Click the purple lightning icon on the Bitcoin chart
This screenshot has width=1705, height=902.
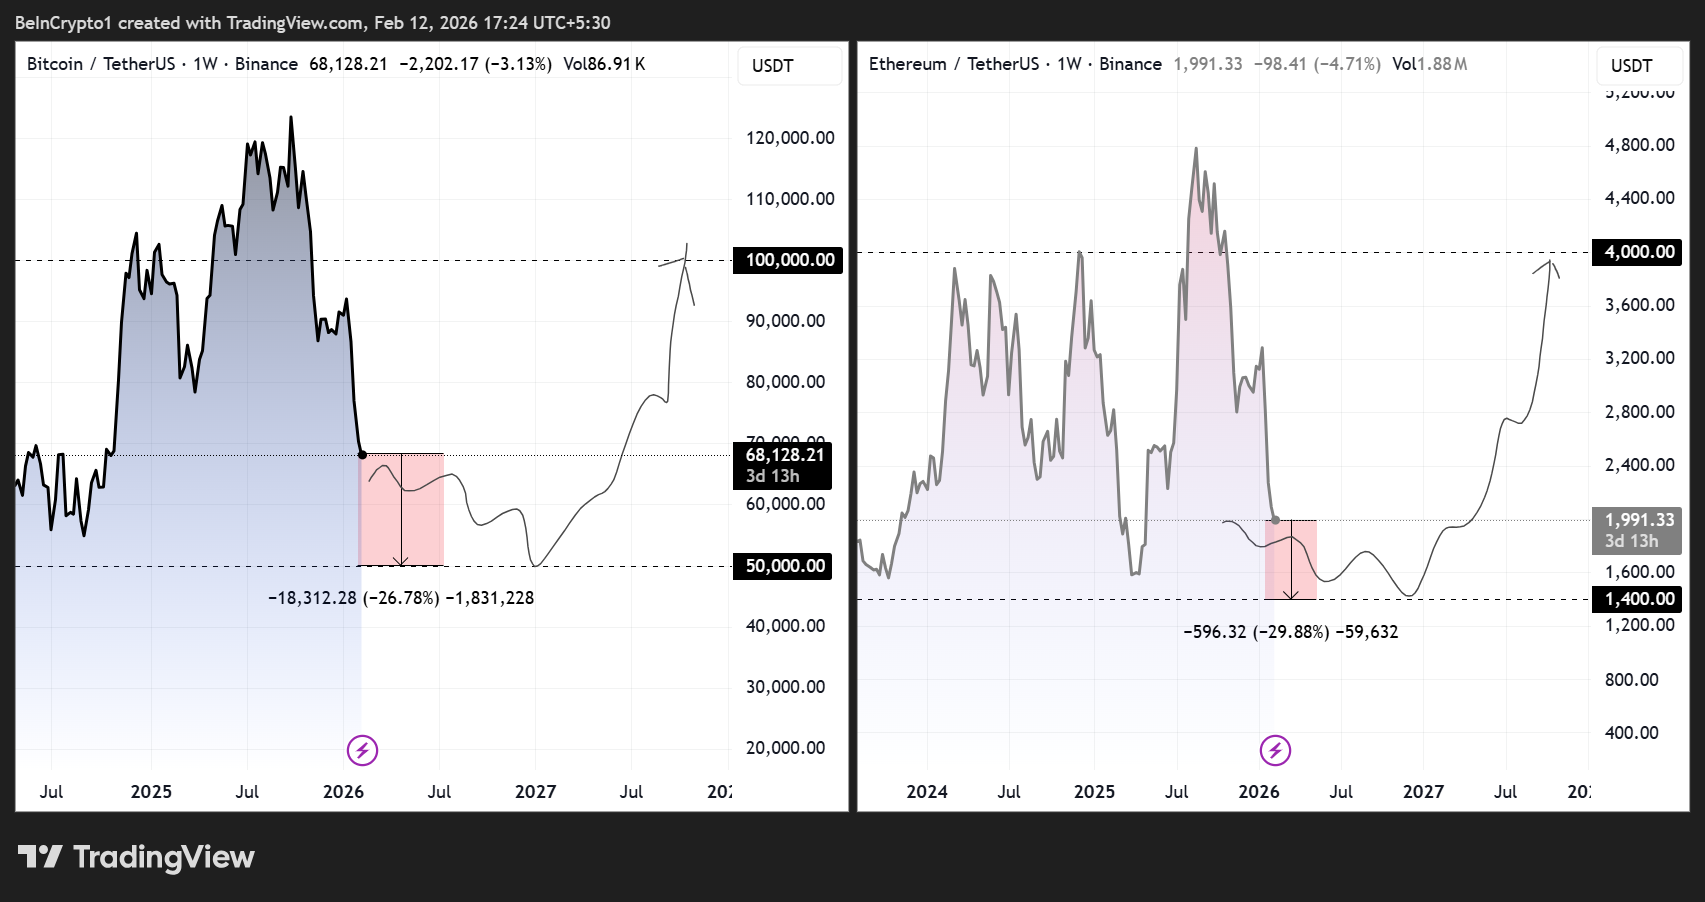coord(363,750)
